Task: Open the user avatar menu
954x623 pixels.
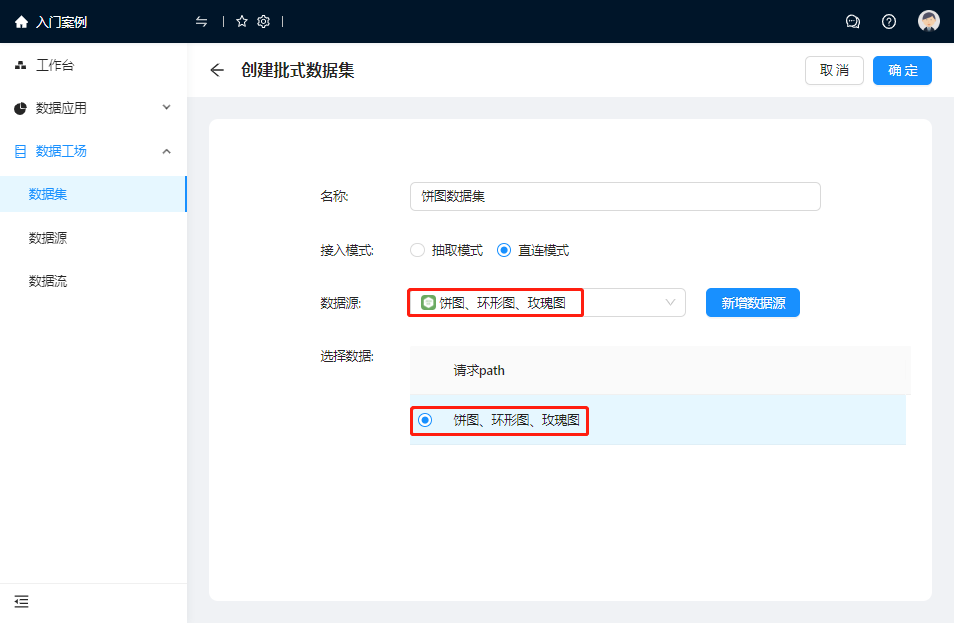Action: [x=929, y=21]
